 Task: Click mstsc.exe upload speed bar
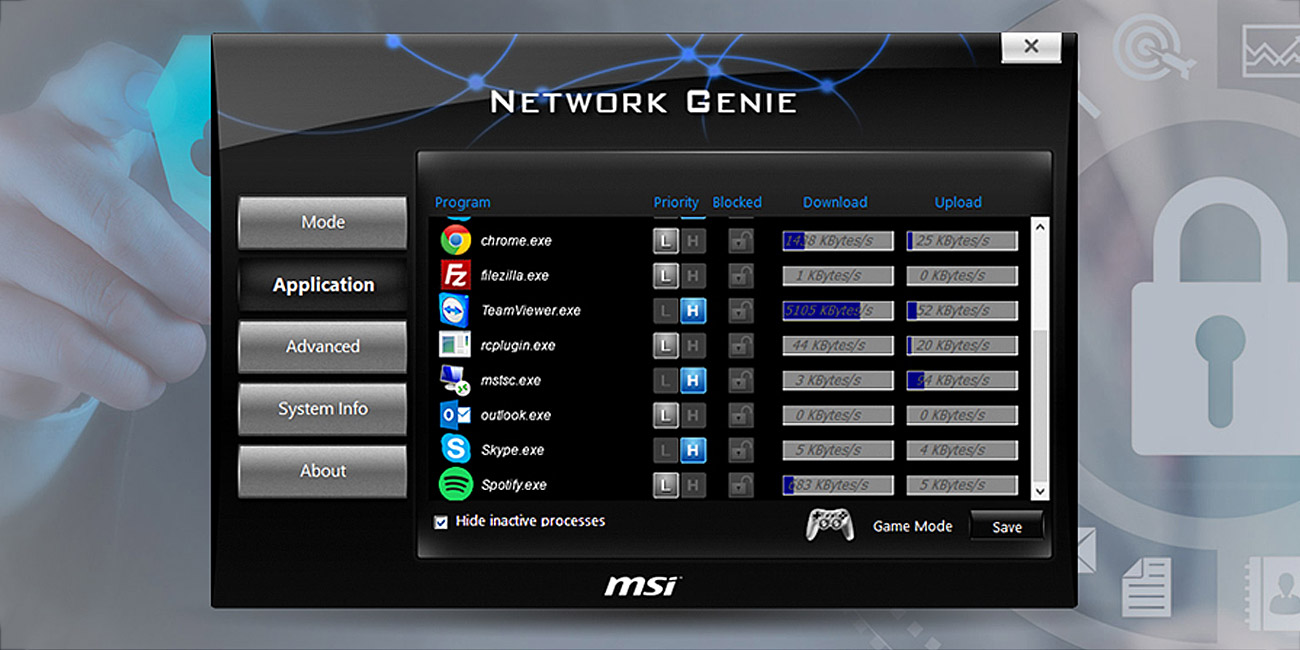tap(962, 381)
